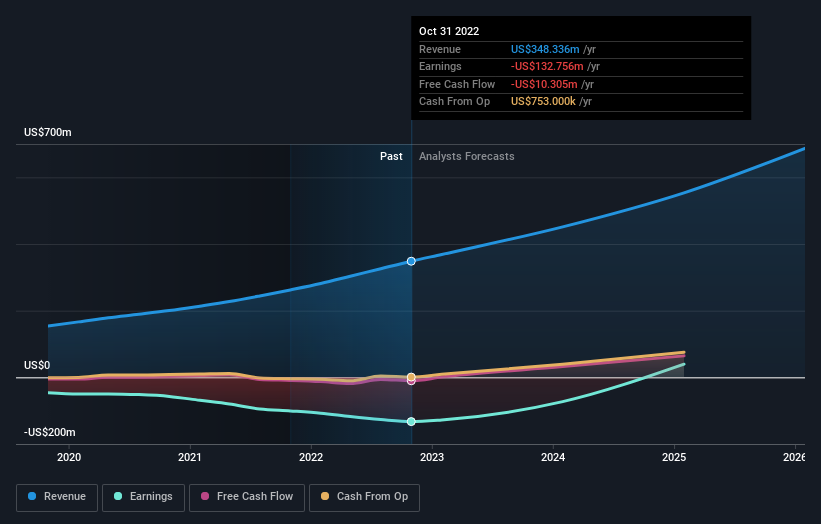Click cash from op value US$753.000k
This screenshot has width=821, height=524.
coord(543,102)
